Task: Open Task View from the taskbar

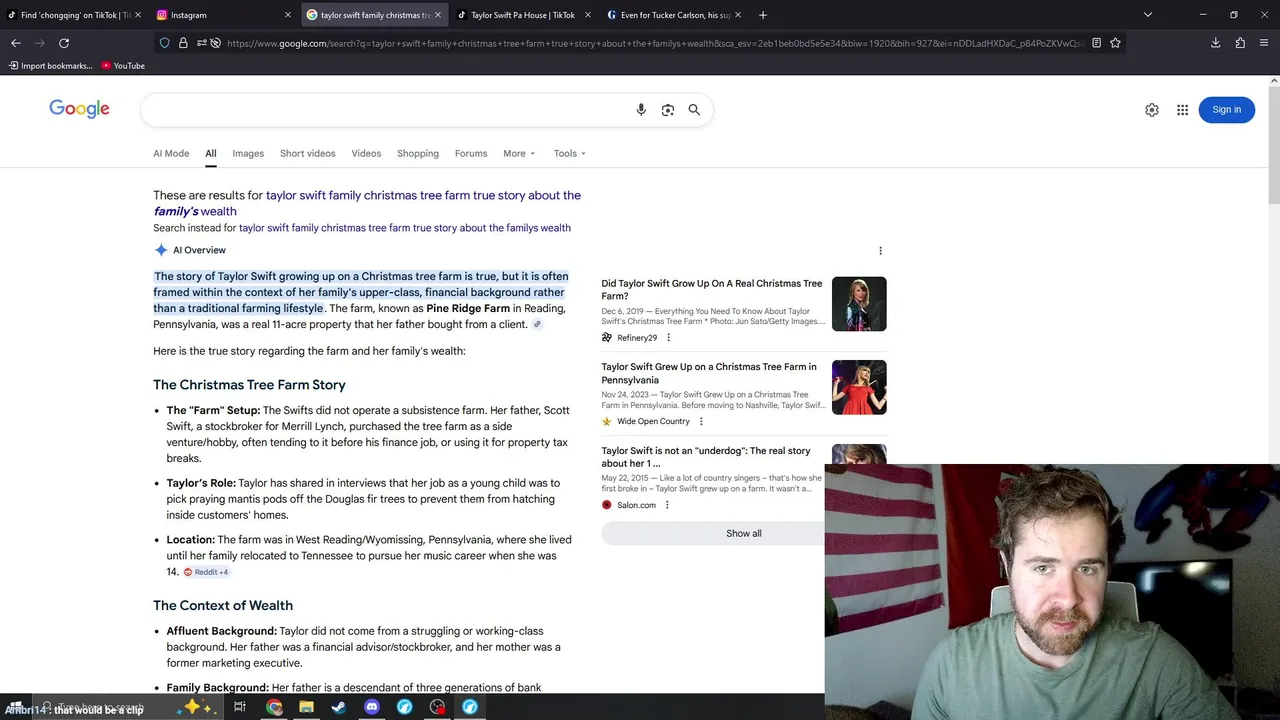Action: point(240,707)
